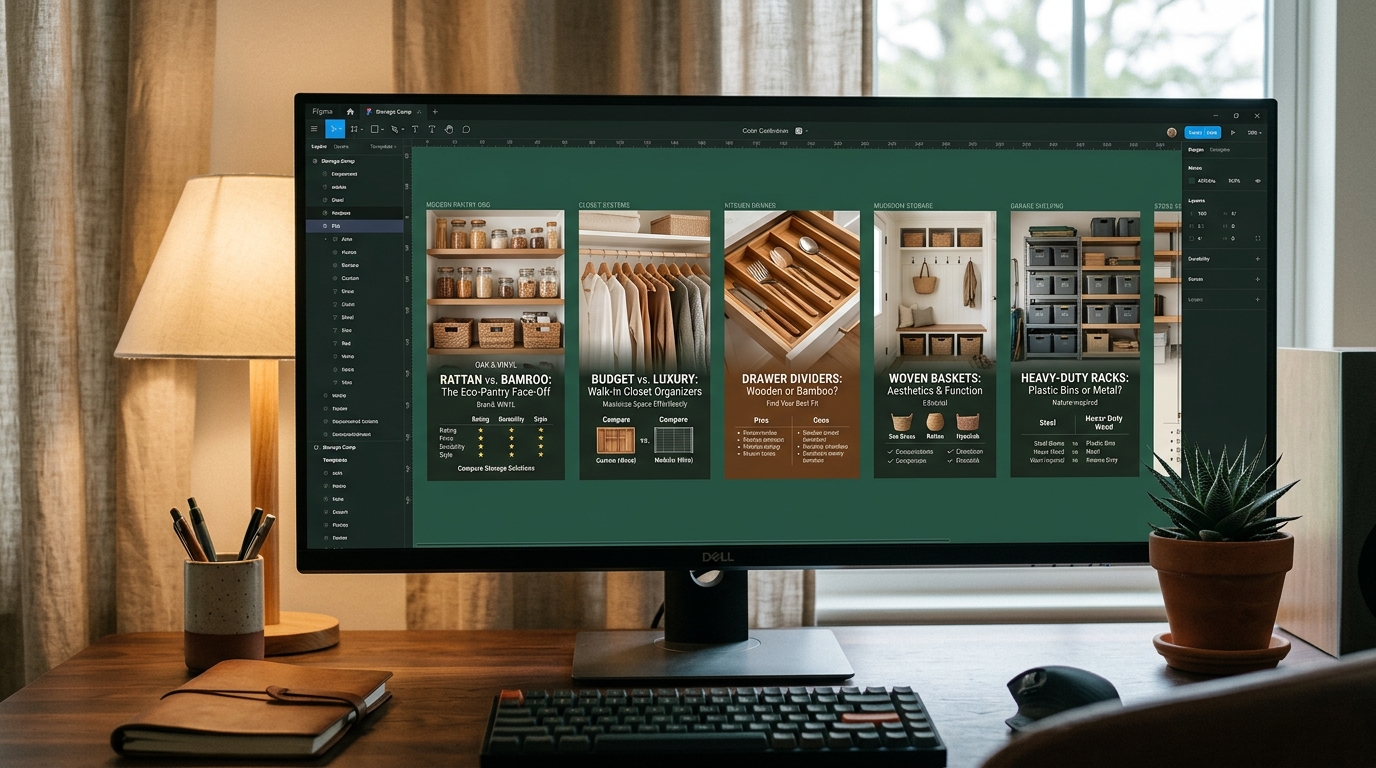Viewport: 1376px width, 768px height.
Task: Select the Rectangle shape tool
Action: 375,129
